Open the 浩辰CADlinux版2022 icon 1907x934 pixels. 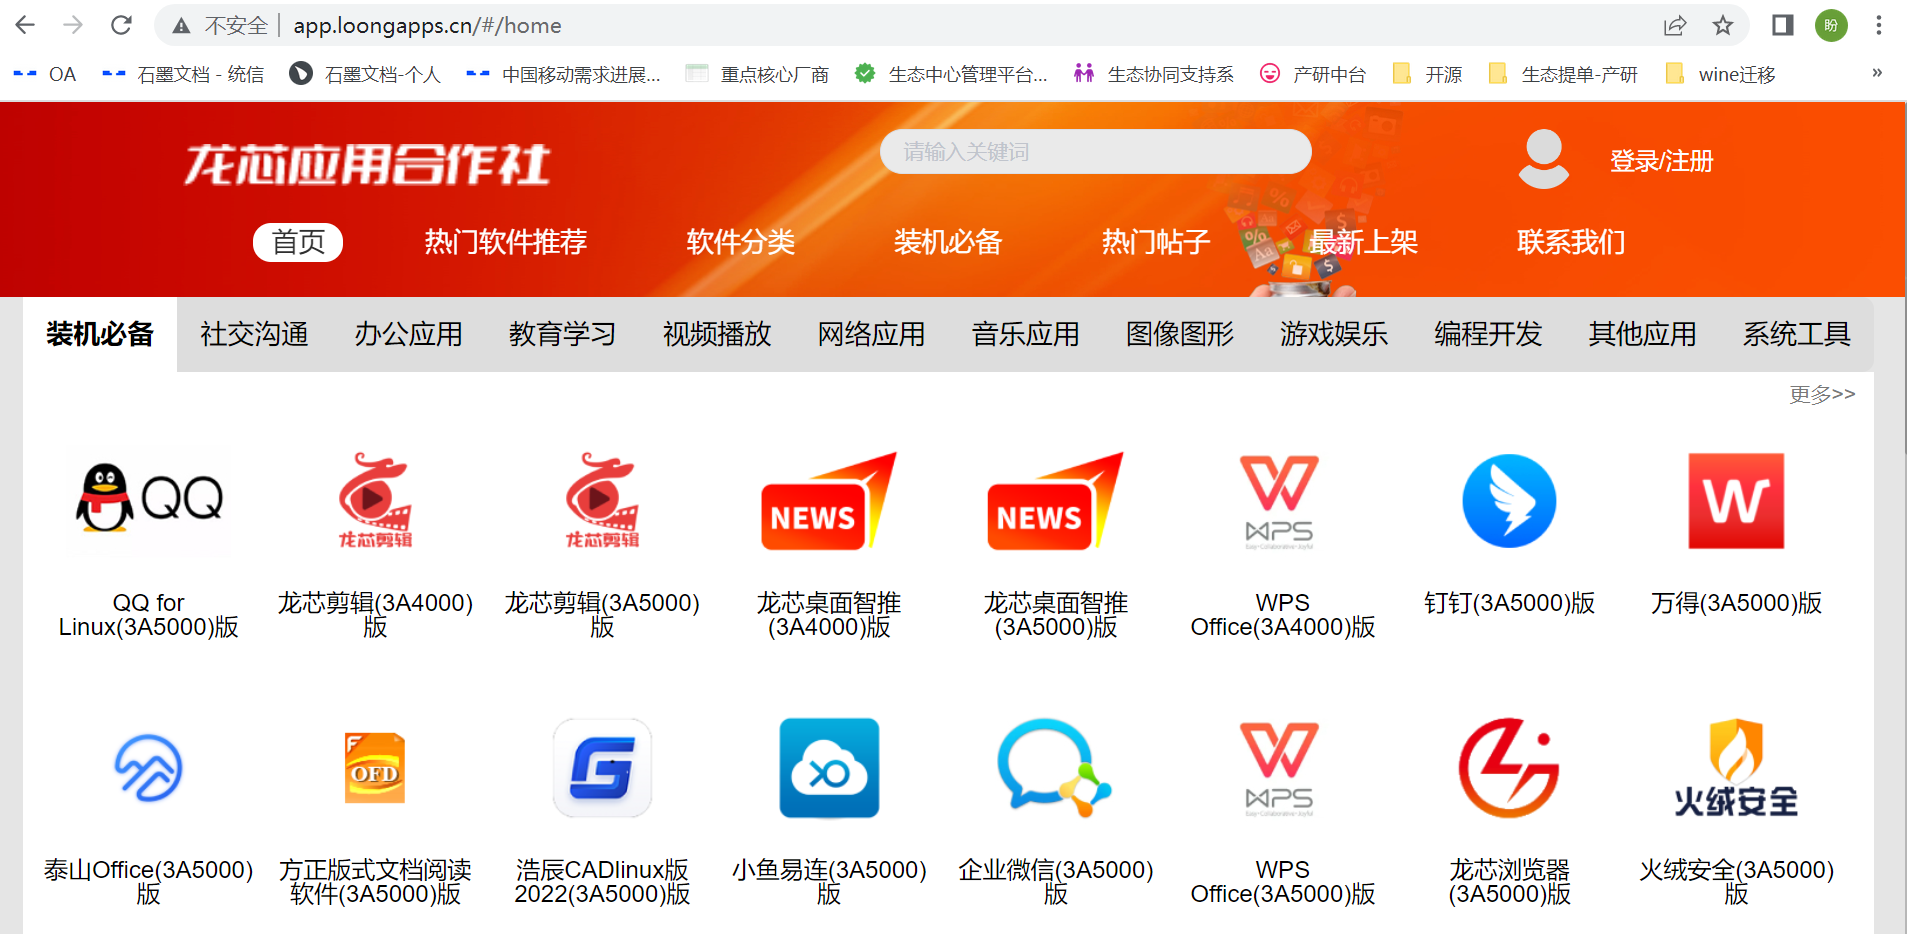[602, 768]
